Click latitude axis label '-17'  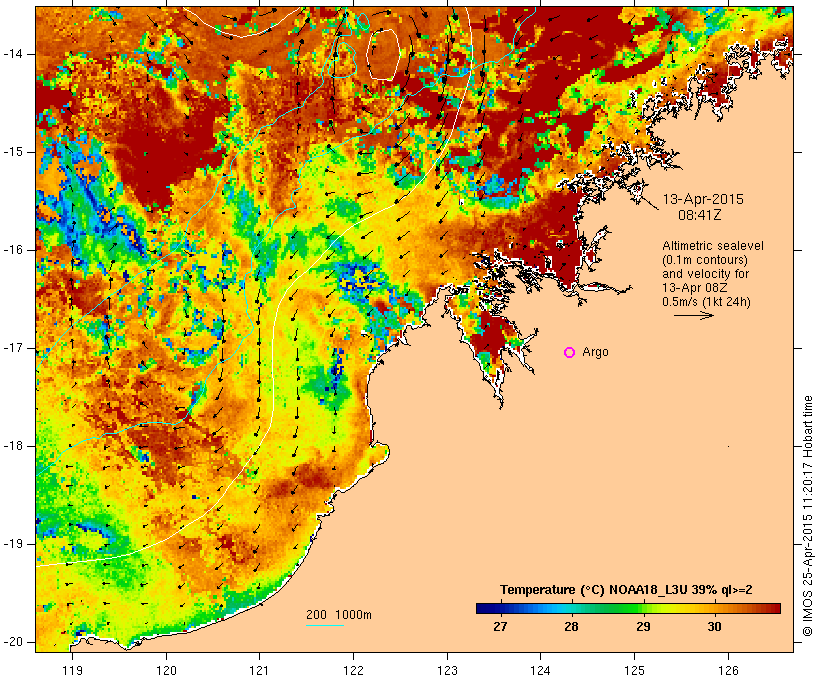click(x=12, y=348)
